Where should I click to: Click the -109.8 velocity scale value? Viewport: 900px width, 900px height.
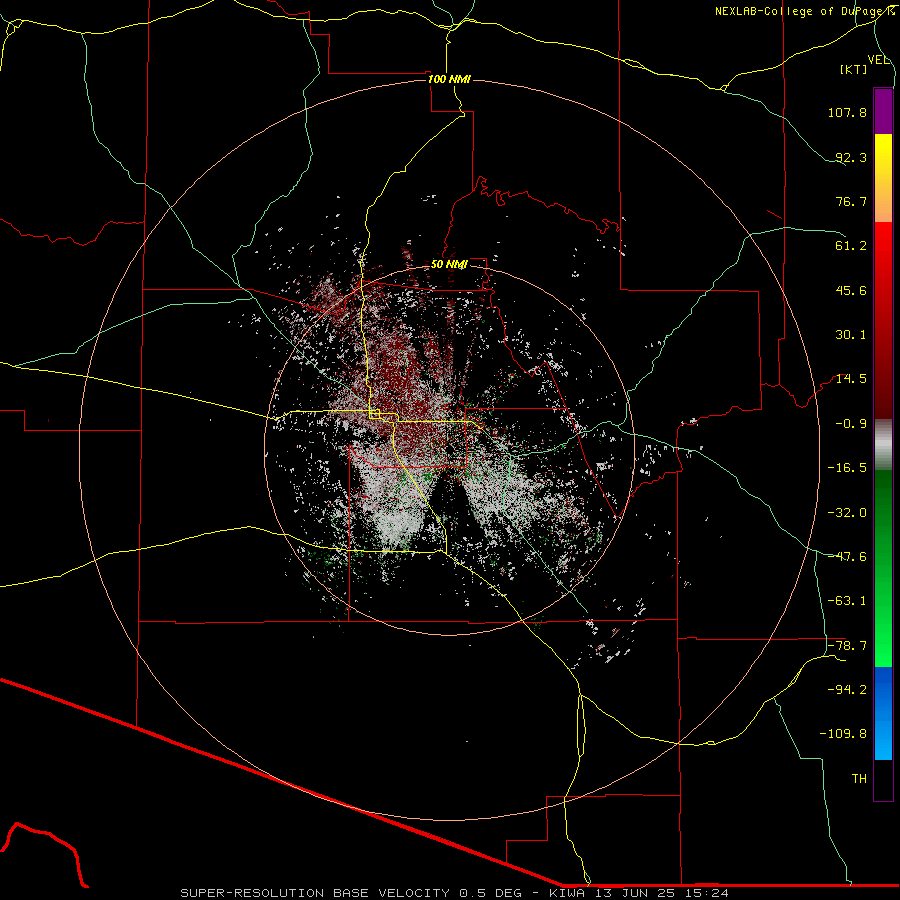pyautogui.click(x=843, y=734)
